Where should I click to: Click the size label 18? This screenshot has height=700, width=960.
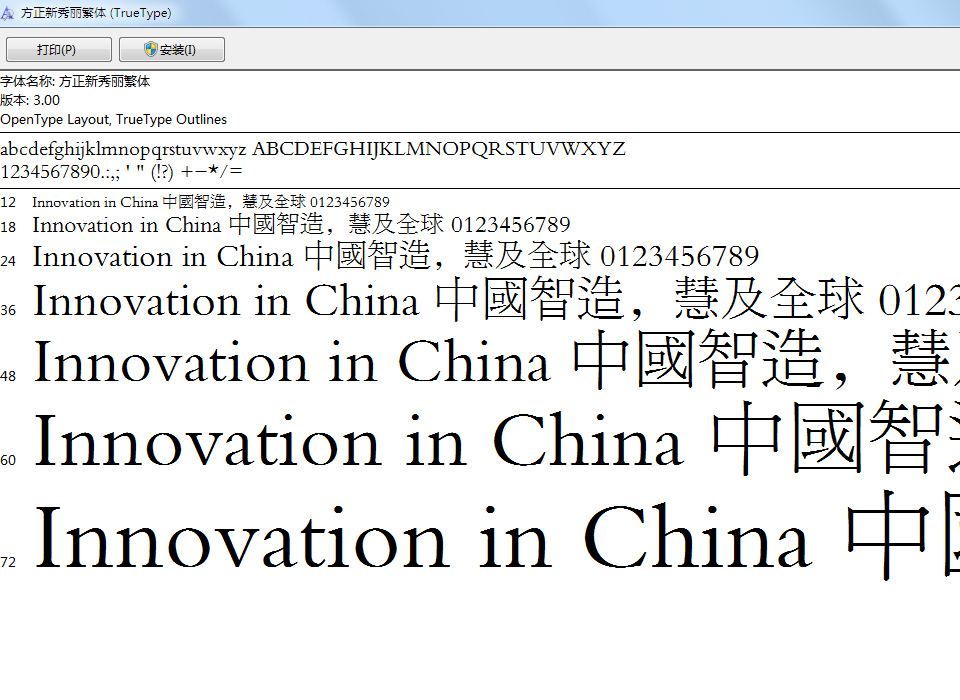(9, 227)
